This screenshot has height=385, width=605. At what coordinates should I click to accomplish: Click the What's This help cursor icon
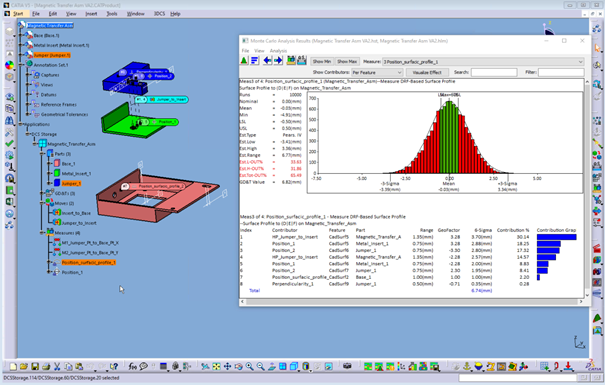114,366
